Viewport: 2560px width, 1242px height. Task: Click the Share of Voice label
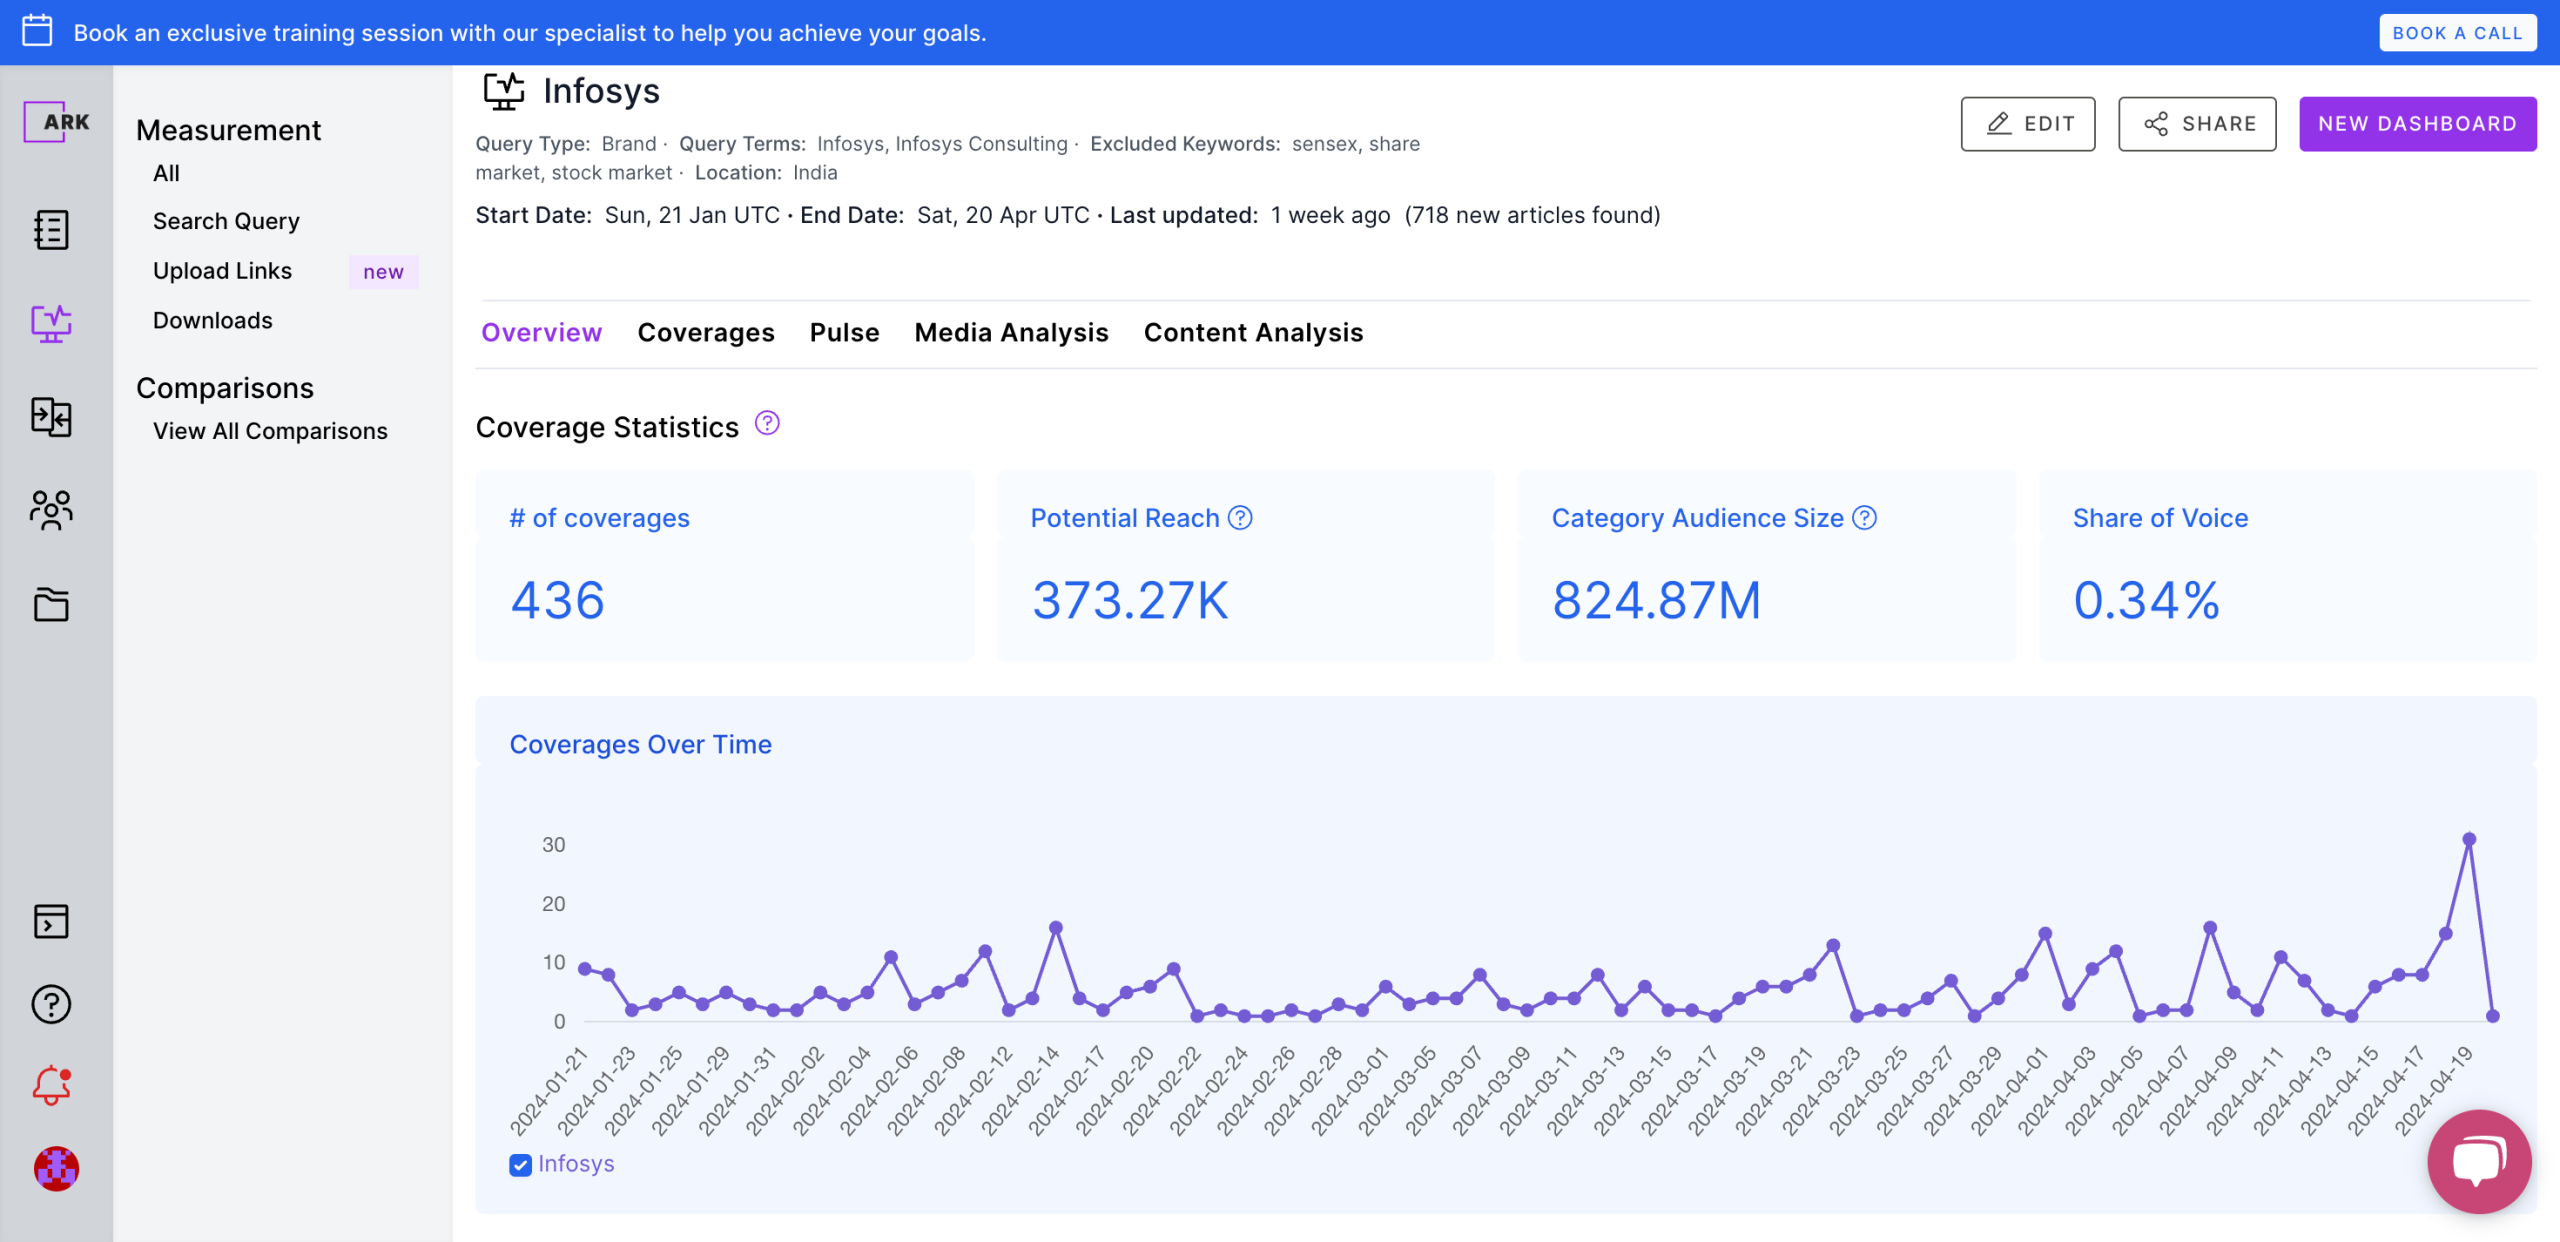[x=2160, y=518]
